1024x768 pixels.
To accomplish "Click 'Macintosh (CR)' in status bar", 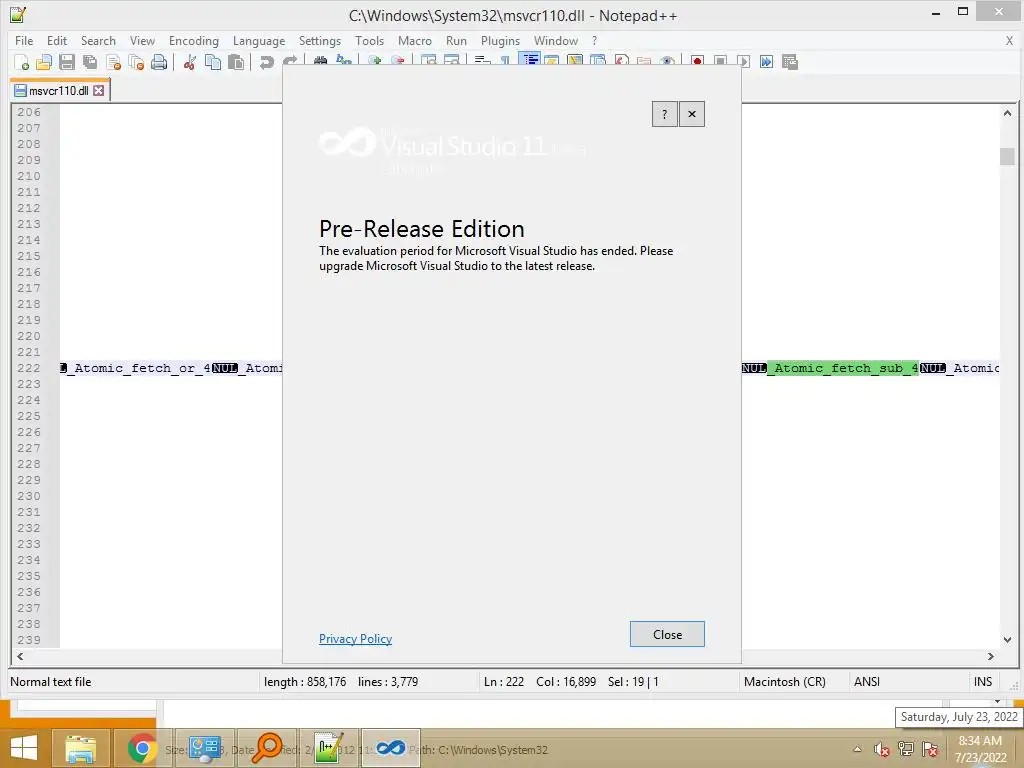I will coord(784,682).
